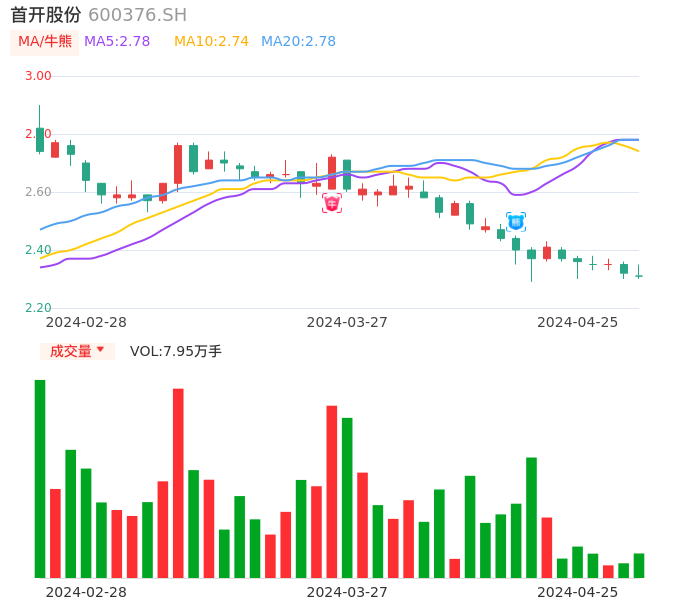Screen dimensions: 686x606
Task: Click the VOL:7.95万手 volume readout
Action: coord(176,351)
